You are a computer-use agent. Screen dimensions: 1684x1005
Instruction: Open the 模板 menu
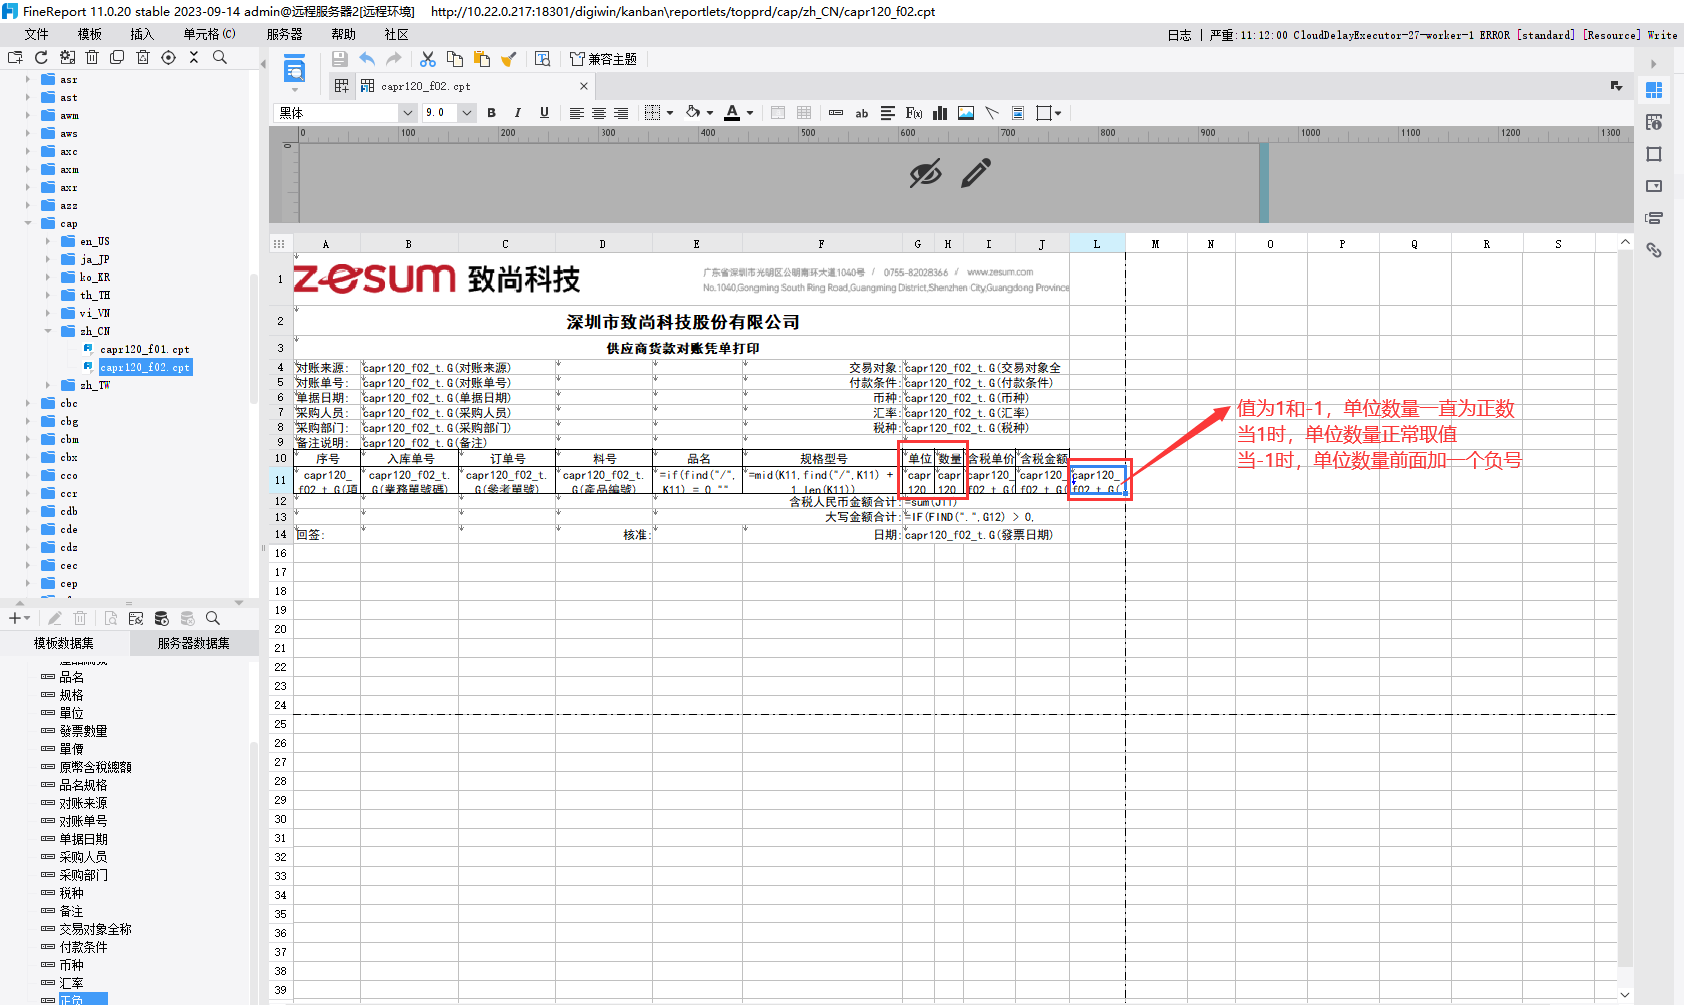coord(90,34)
